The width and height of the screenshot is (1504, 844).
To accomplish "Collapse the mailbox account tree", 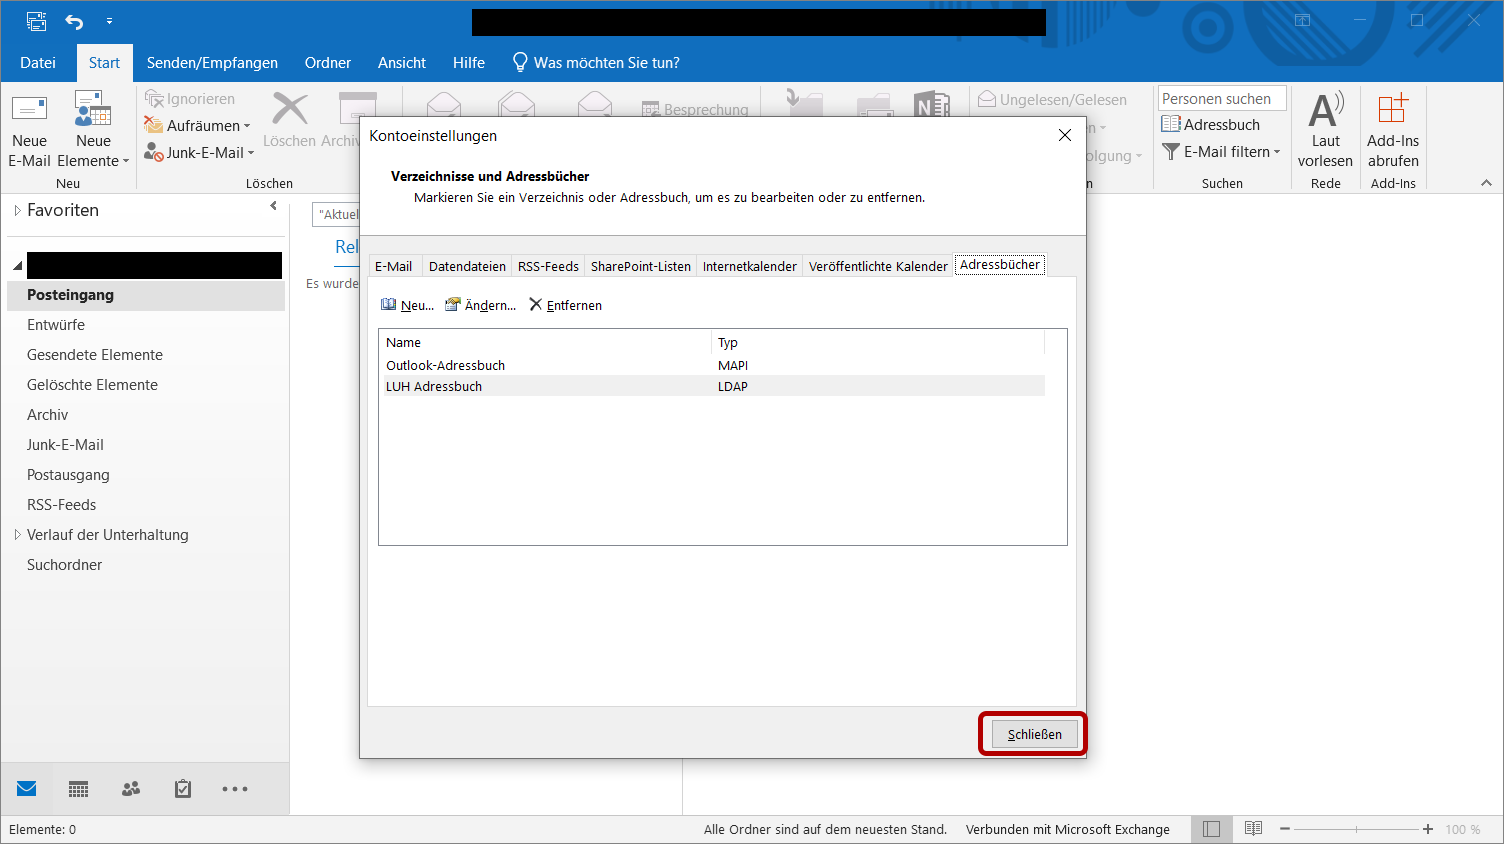I will [x=17, y=266].
